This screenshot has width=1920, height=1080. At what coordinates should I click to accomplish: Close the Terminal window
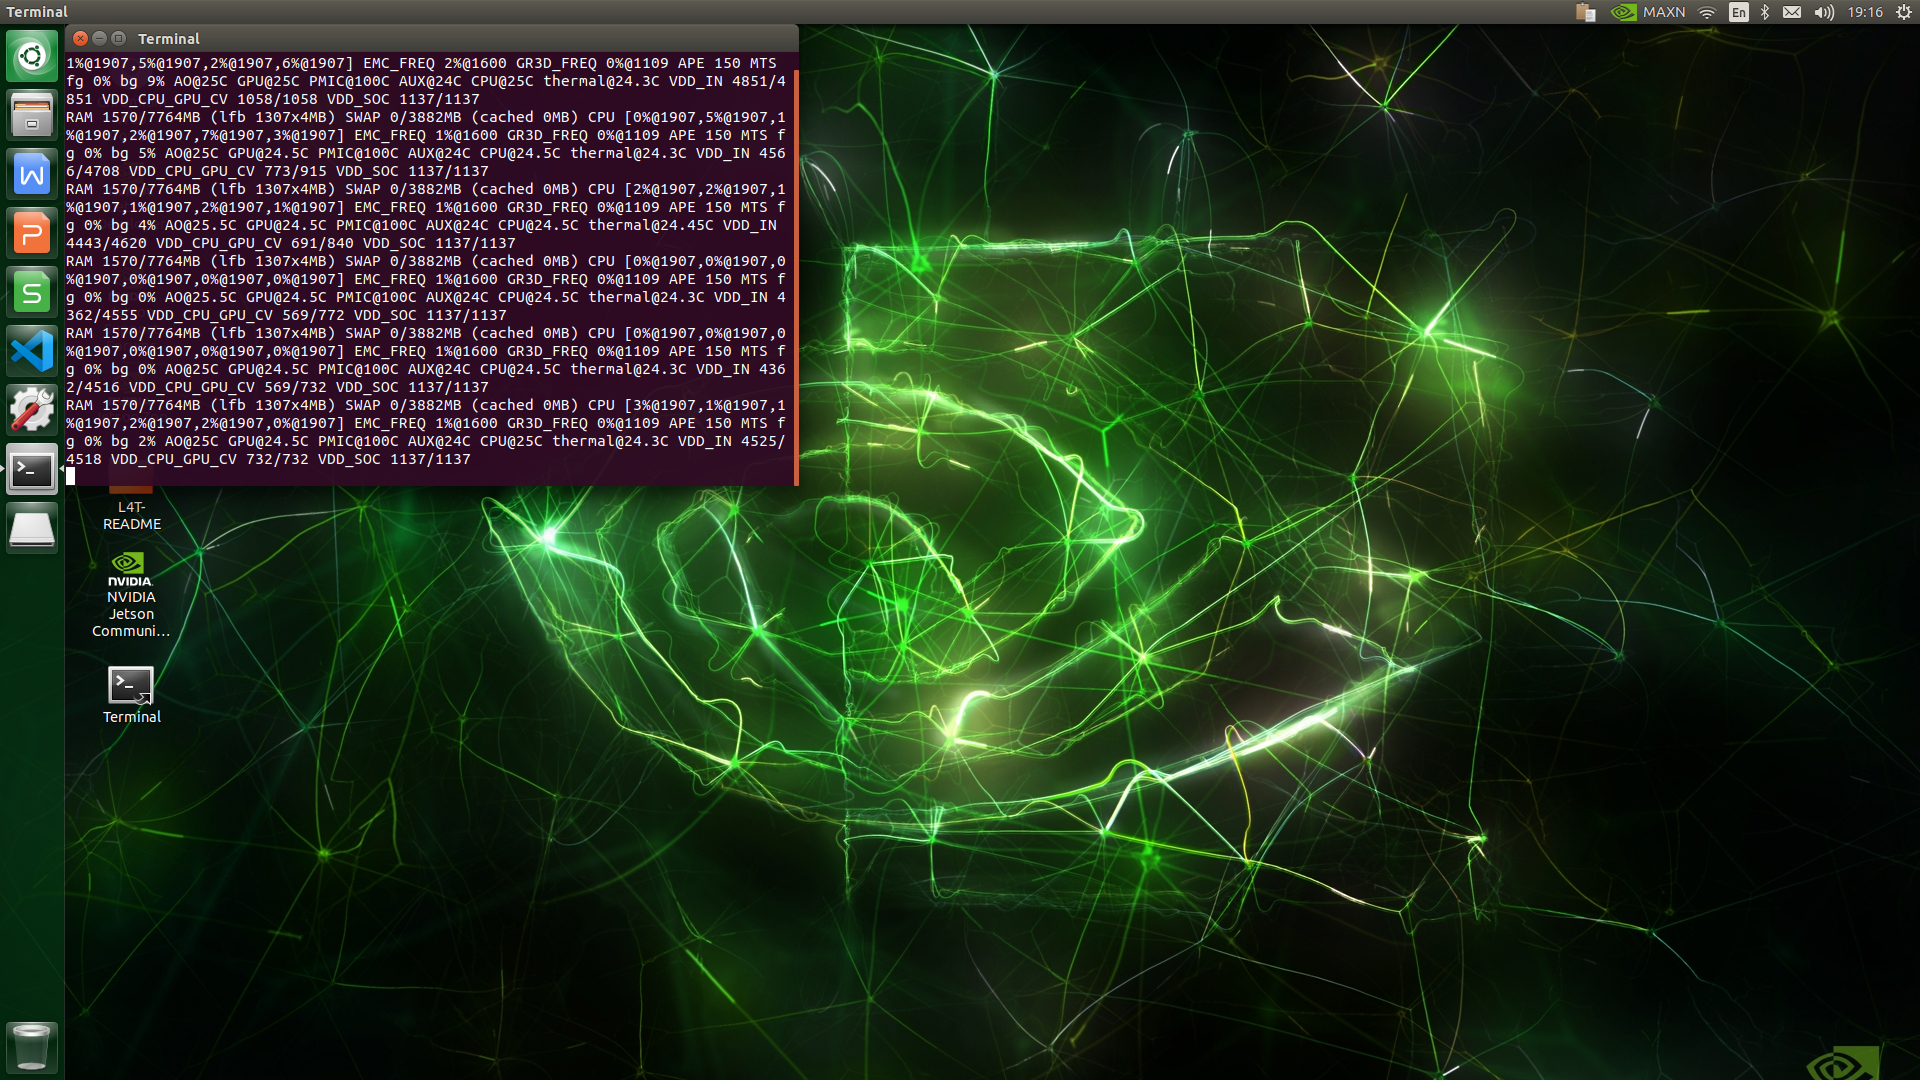(x=81, y=38)
